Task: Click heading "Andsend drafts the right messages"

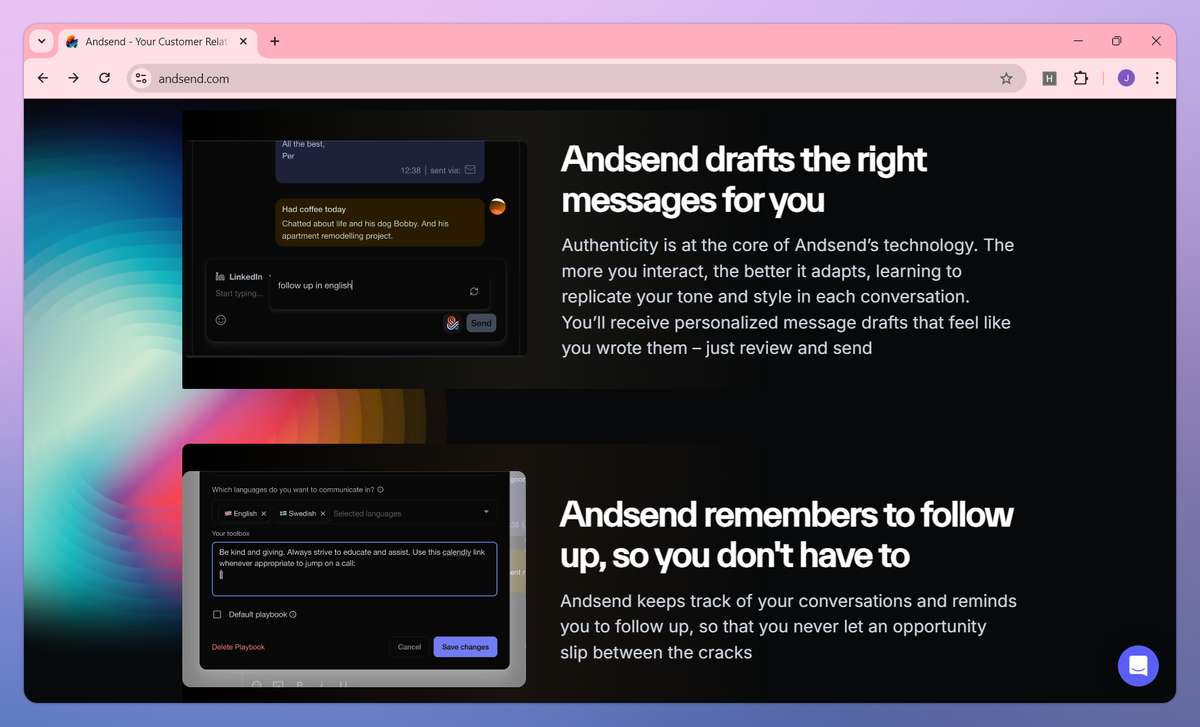Action: [744, 179]
